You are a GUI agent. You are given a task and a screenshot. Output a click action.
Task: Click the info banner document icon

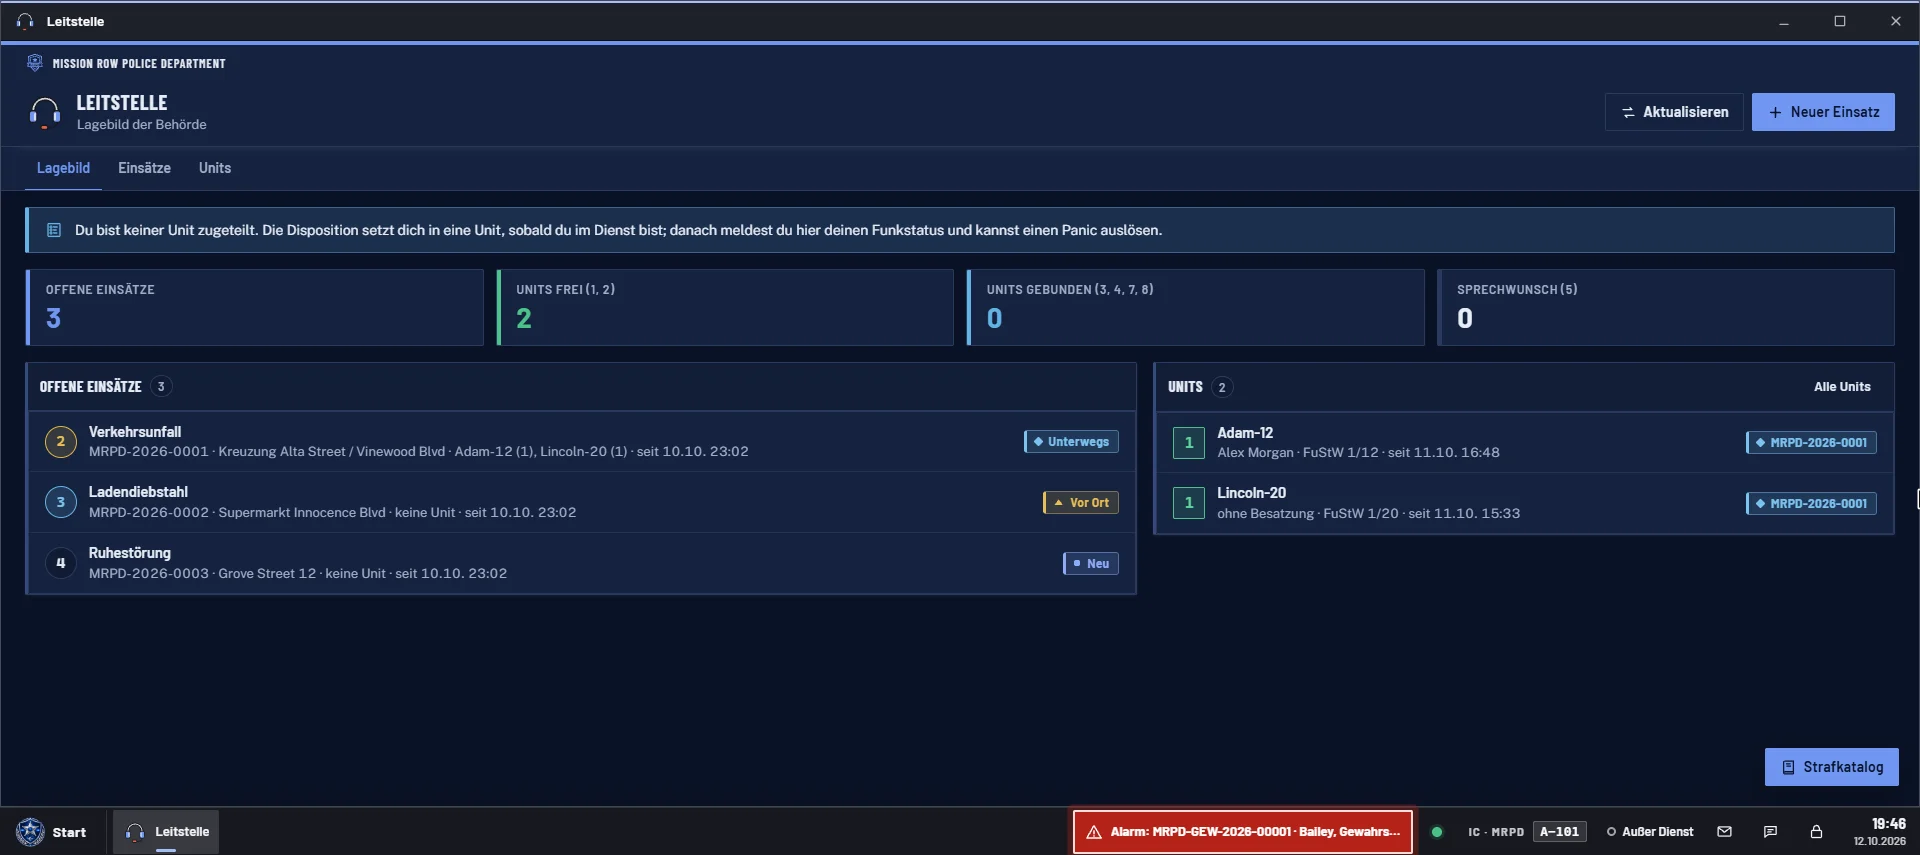(x=54, y=230)
